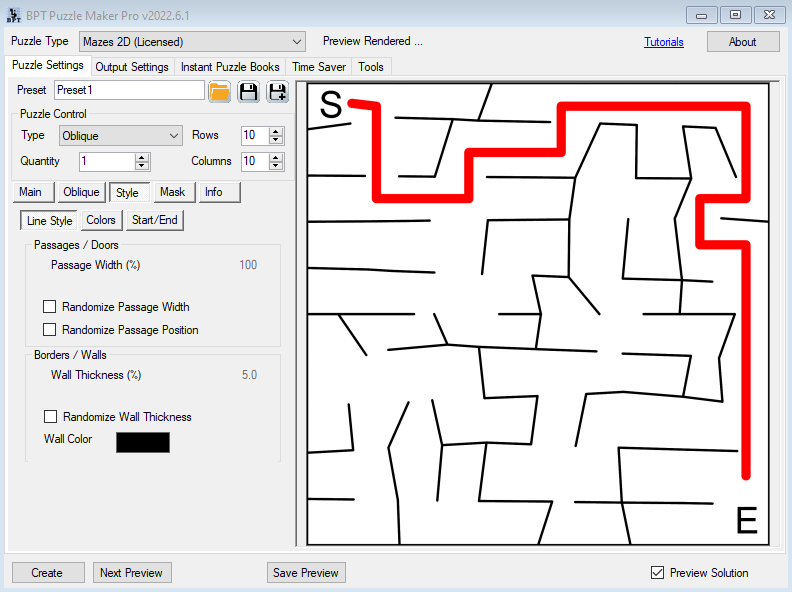Select the Line Style tab
Viewport: 792px width, 592px height.
tap(49, 221)
